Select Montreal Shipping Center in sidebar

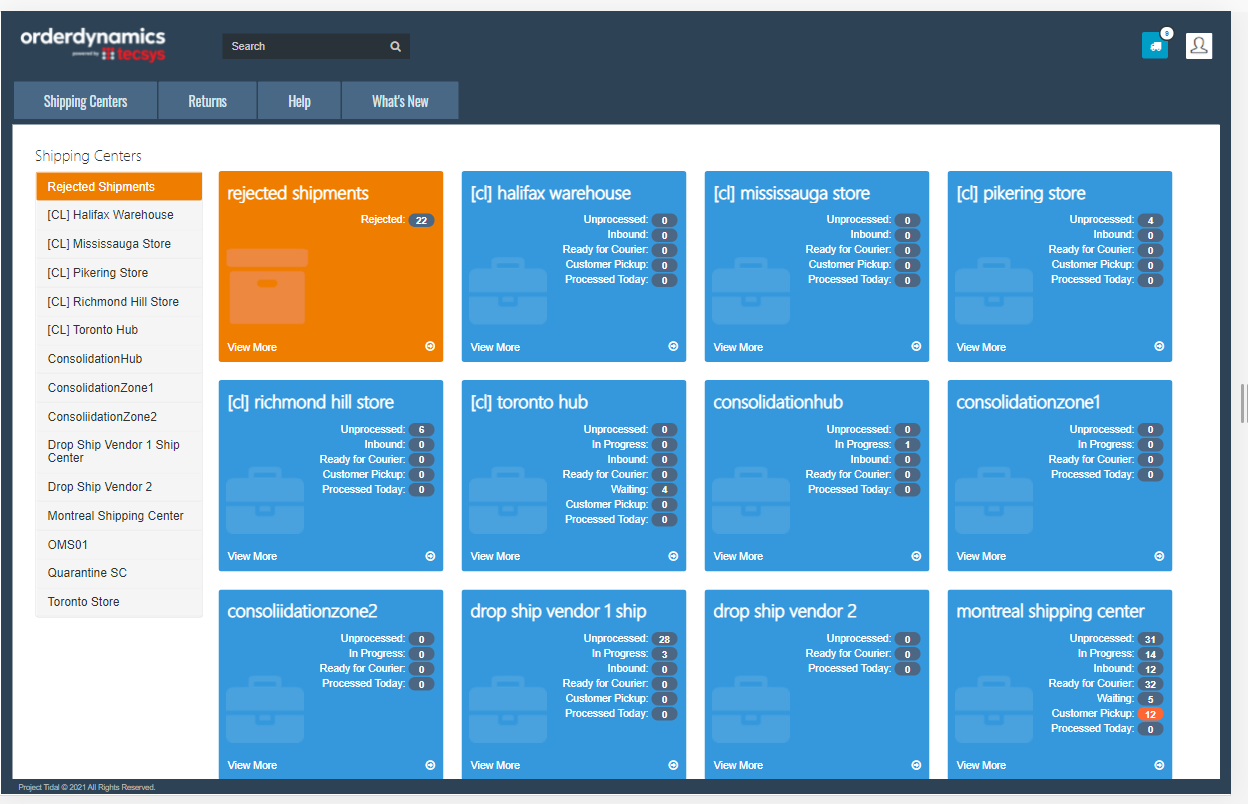119,516
